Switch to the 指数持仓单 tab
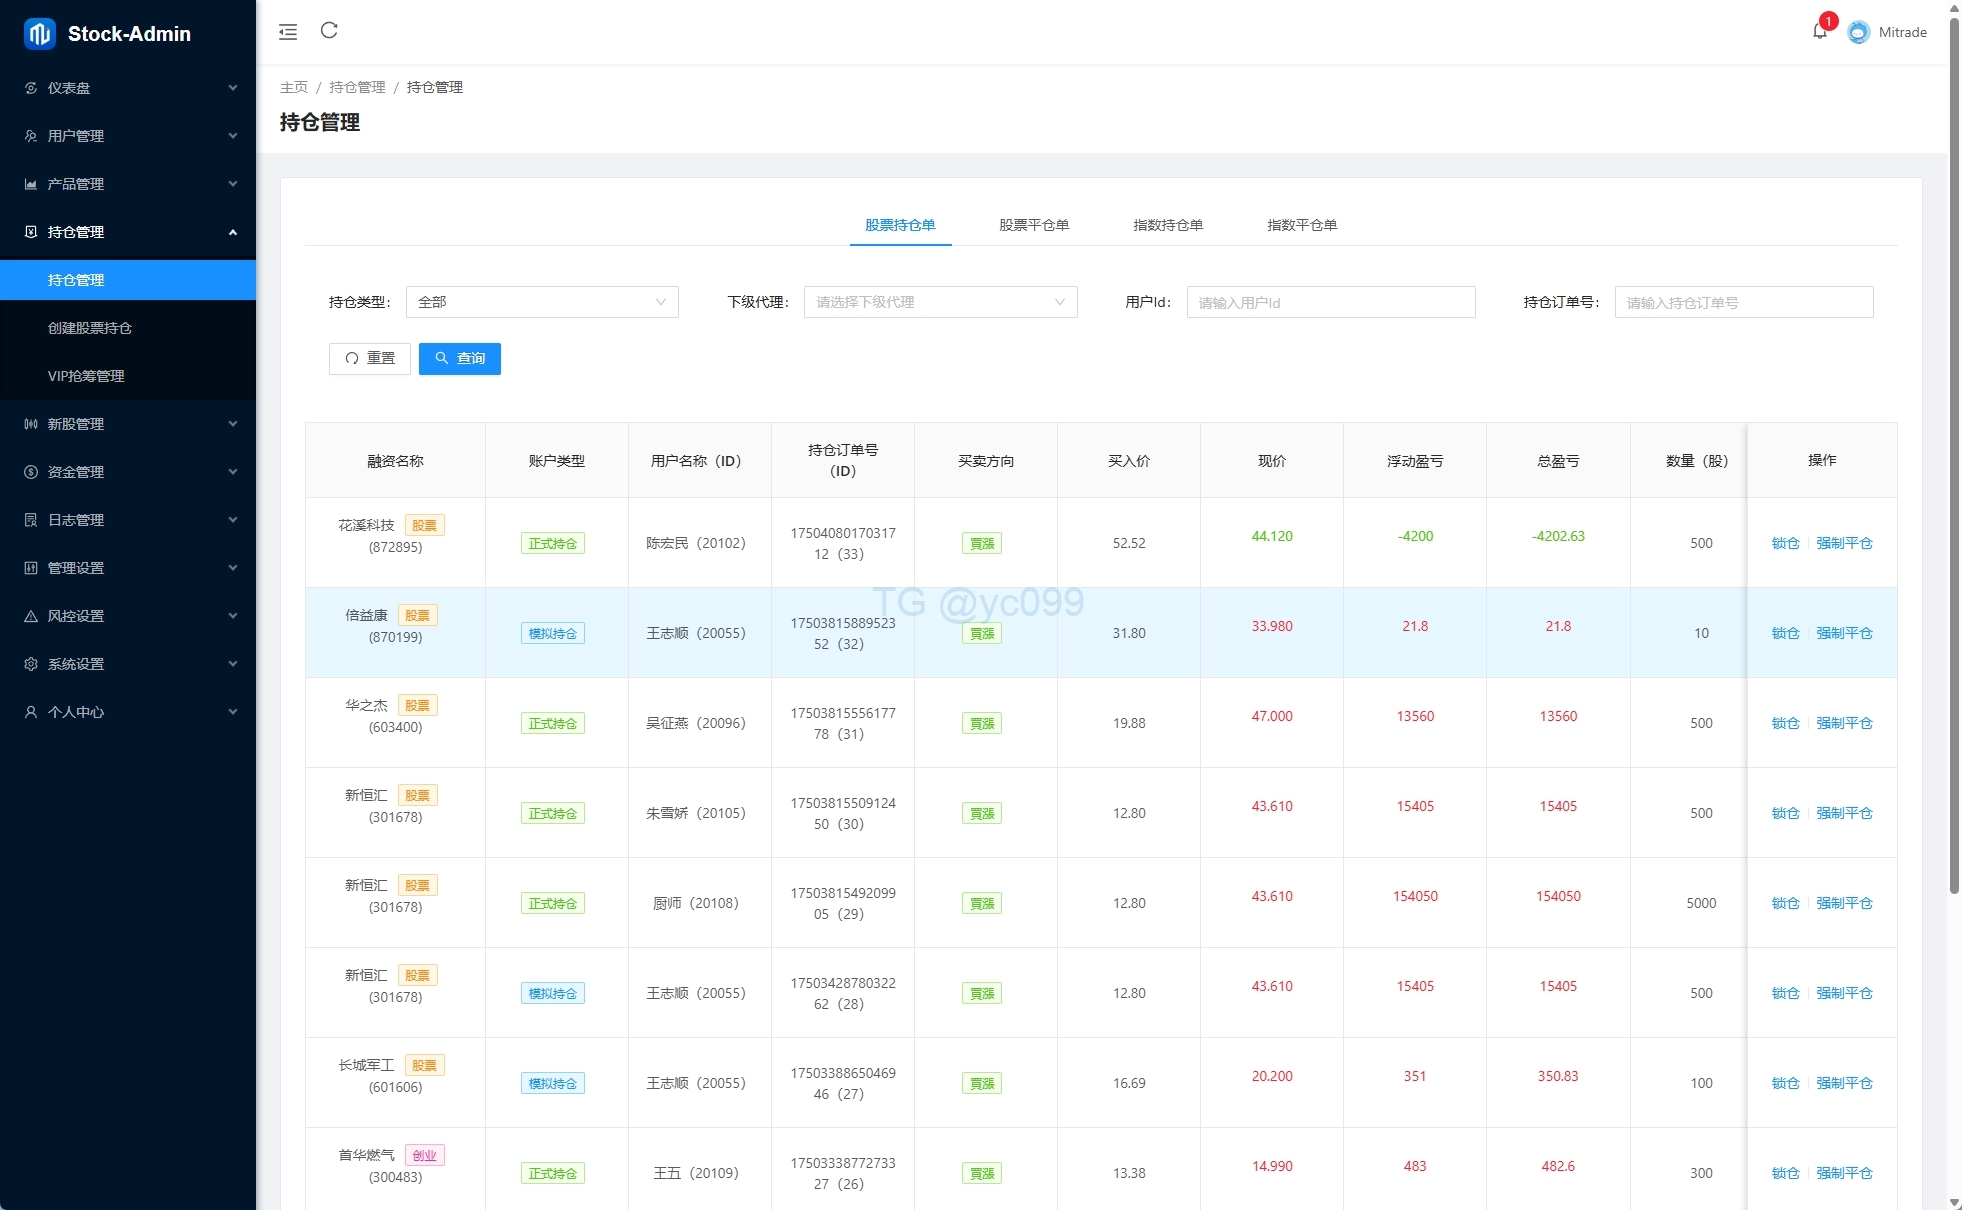The image size is (1962, 1210). (1167, 225)
